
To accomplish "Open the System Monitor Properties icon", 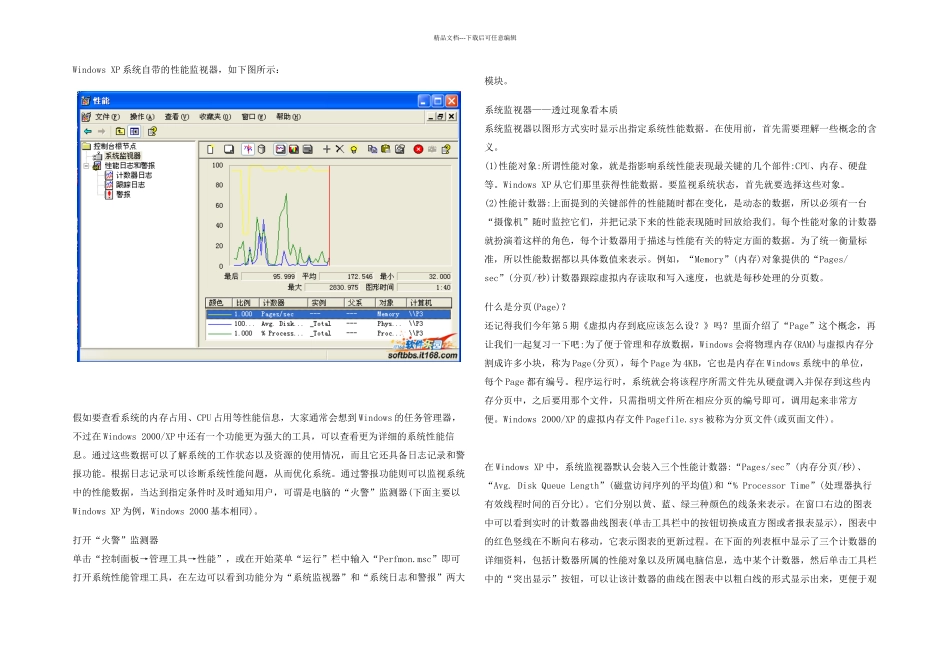I will pyautogui.click(x=400, y=149).
